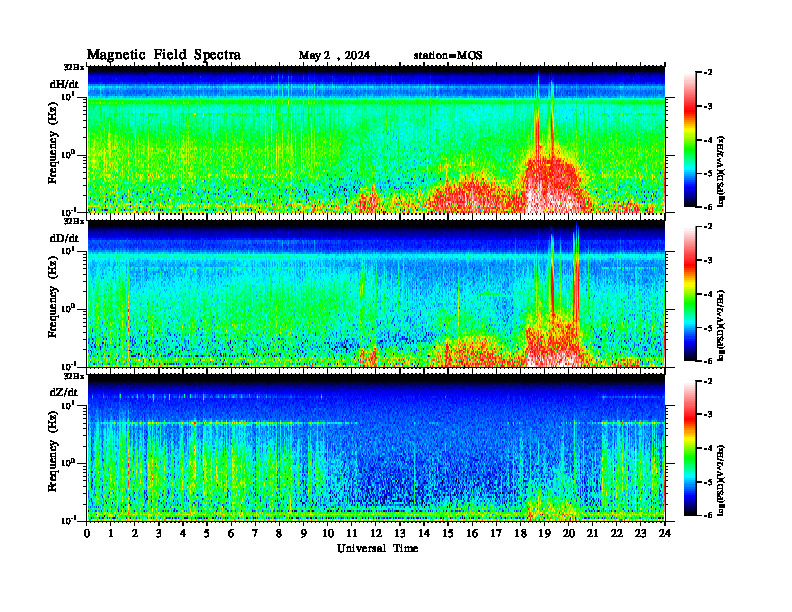Click hour 10 on the time axis
Screen dimensions: 792x612
(x=328, y=534)
